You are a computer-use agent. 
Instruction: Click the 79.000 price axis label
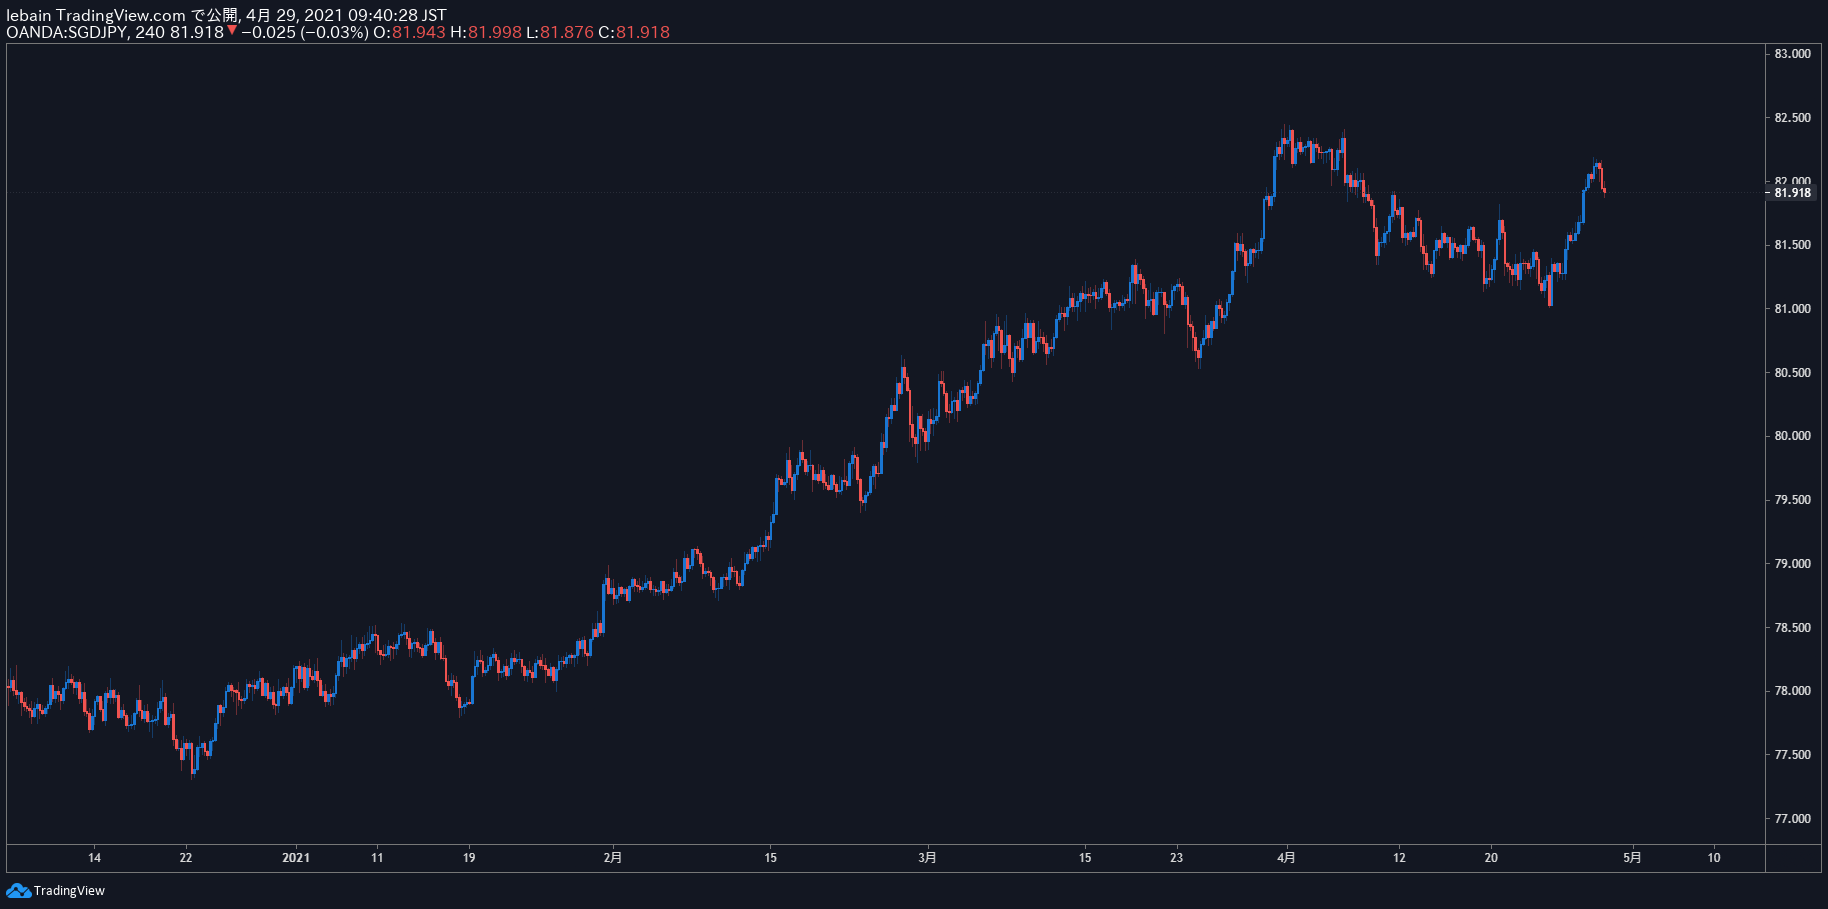click(1792, 564)
